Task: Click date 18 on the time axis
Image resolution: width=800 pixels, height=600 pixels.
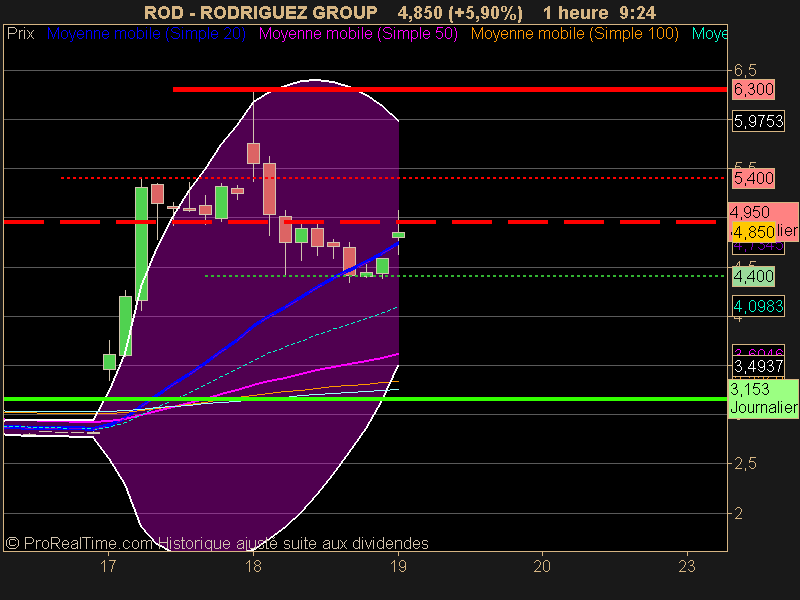Action: 253,566
